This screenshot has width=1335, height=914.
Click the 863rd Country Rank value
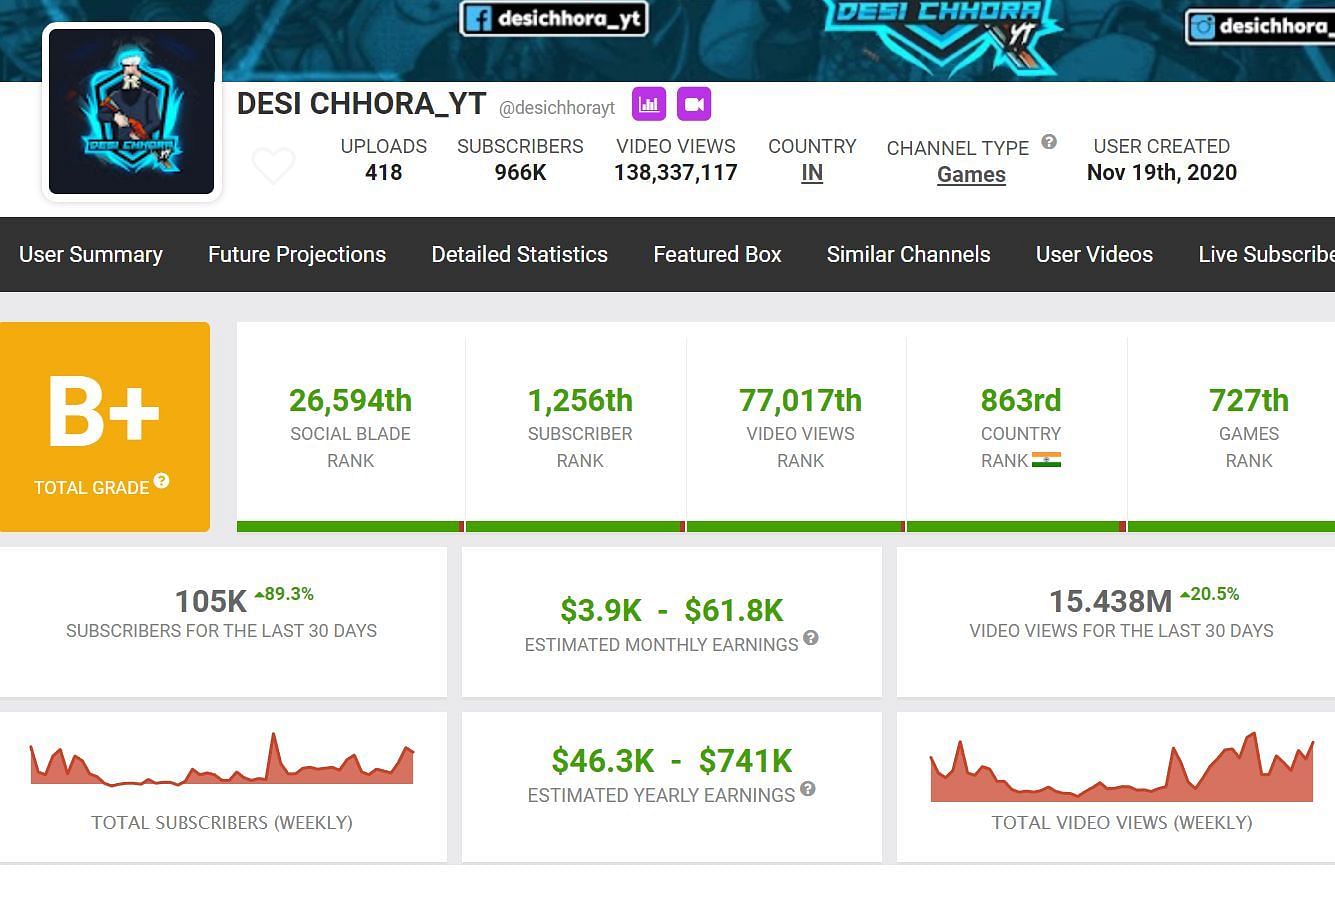1020,400
